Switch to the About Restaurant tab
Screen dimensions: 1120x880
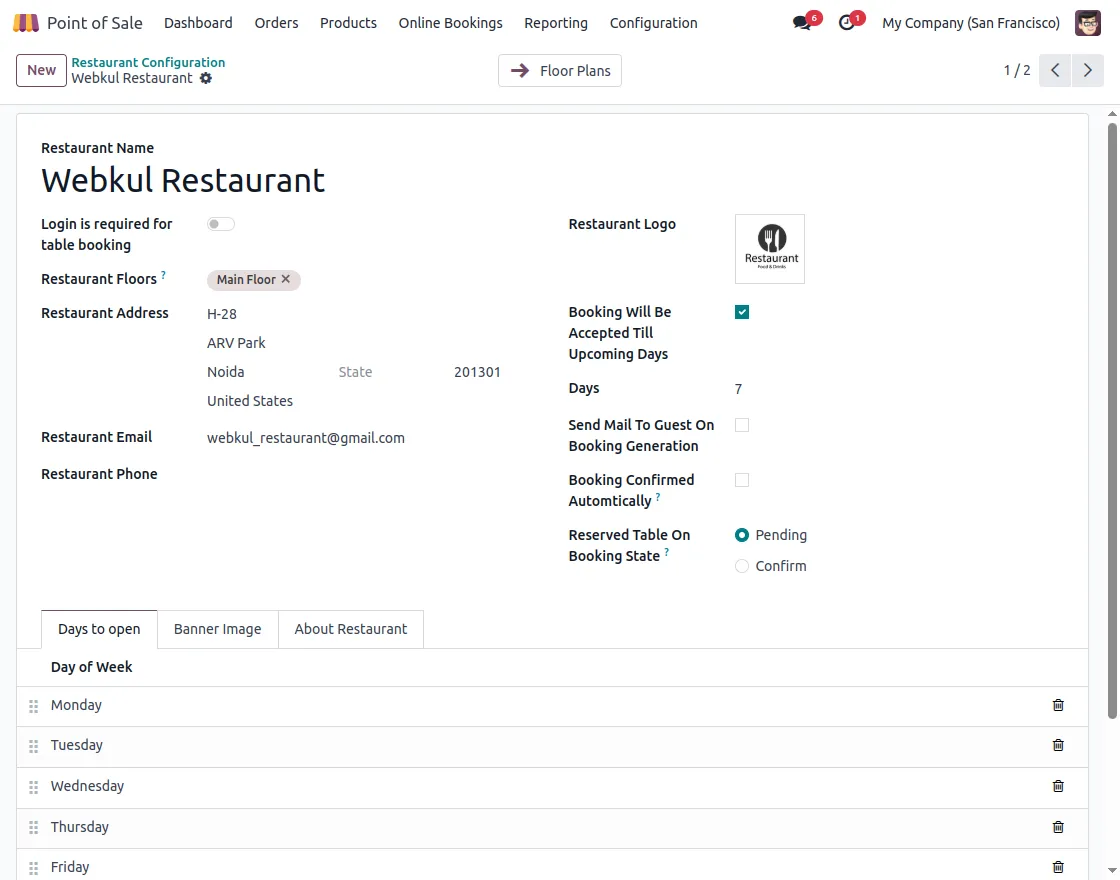(350, 629)
